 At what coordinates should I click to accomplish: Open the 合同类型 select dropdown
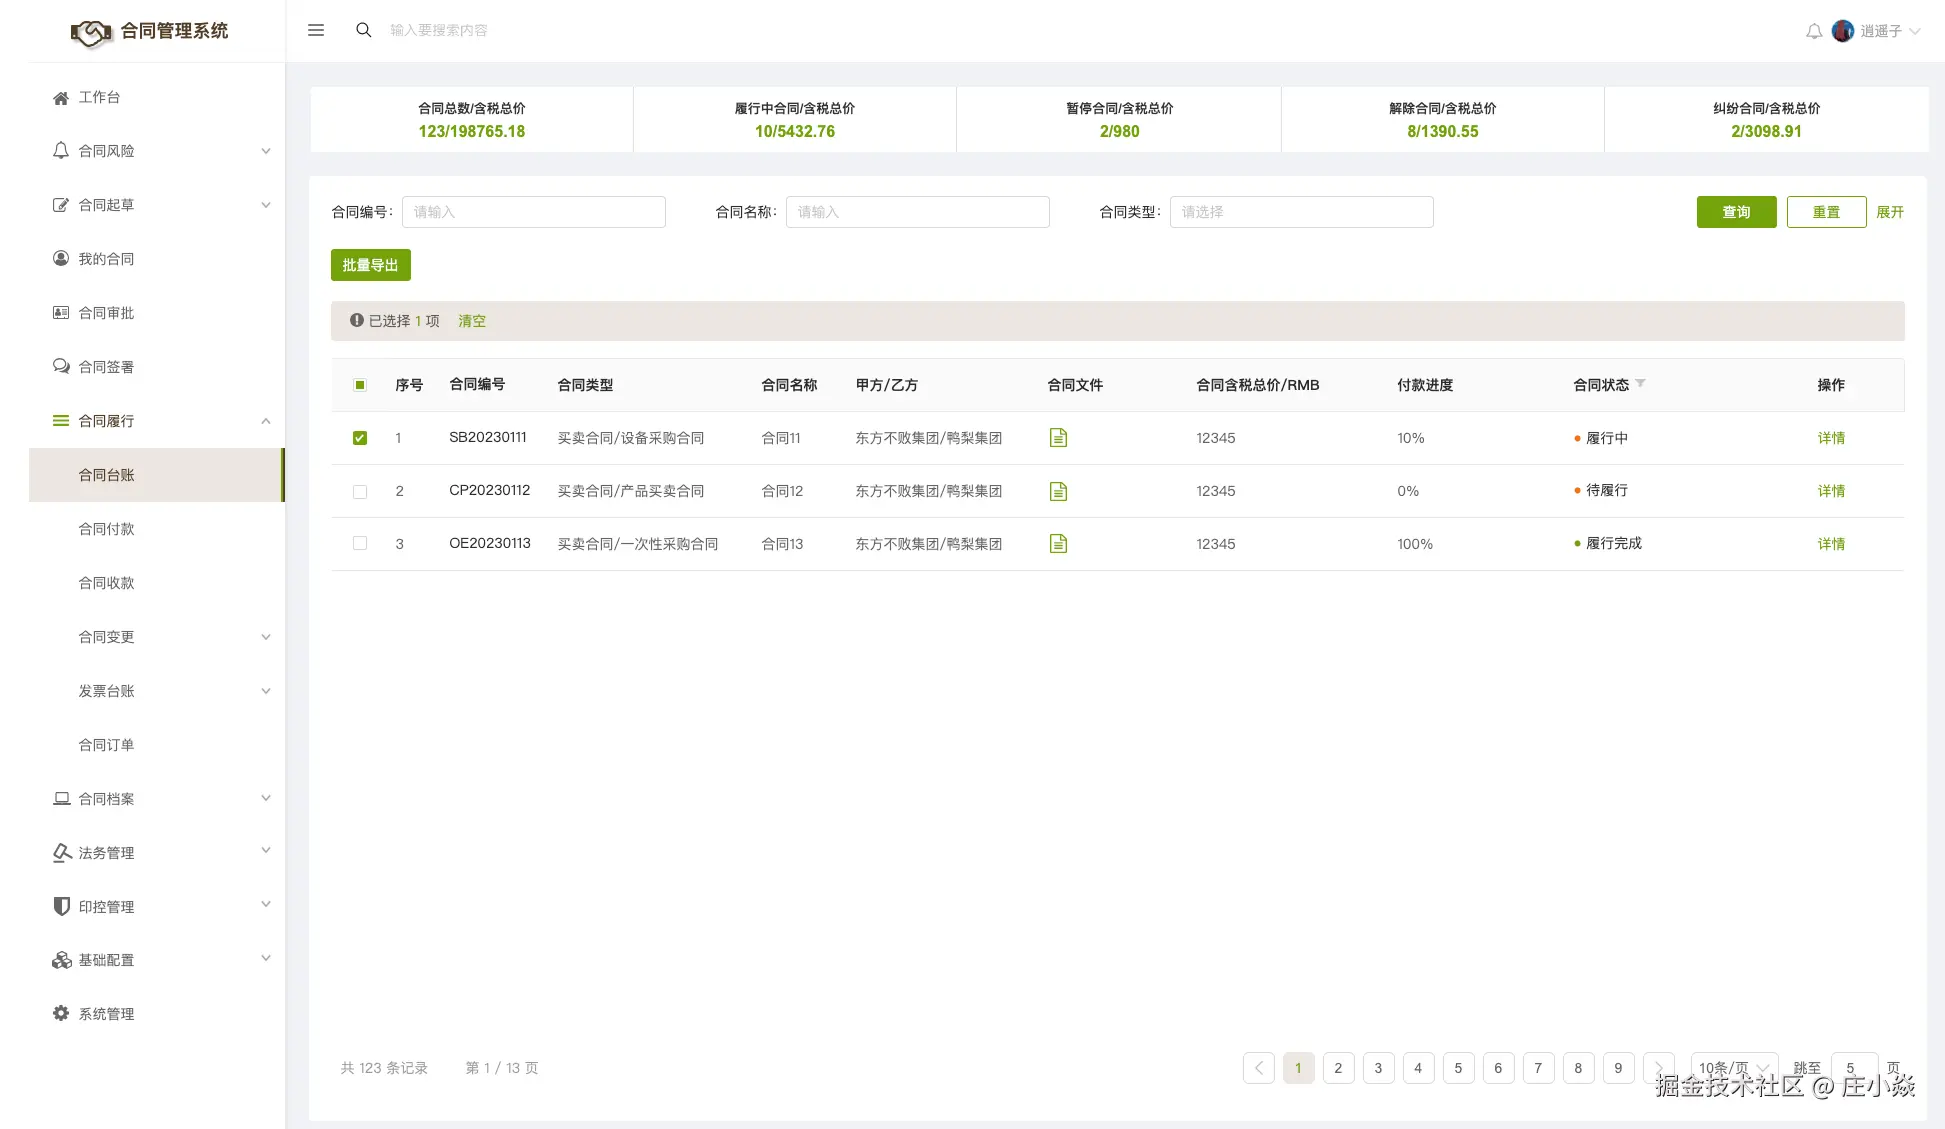(1301, 212)
